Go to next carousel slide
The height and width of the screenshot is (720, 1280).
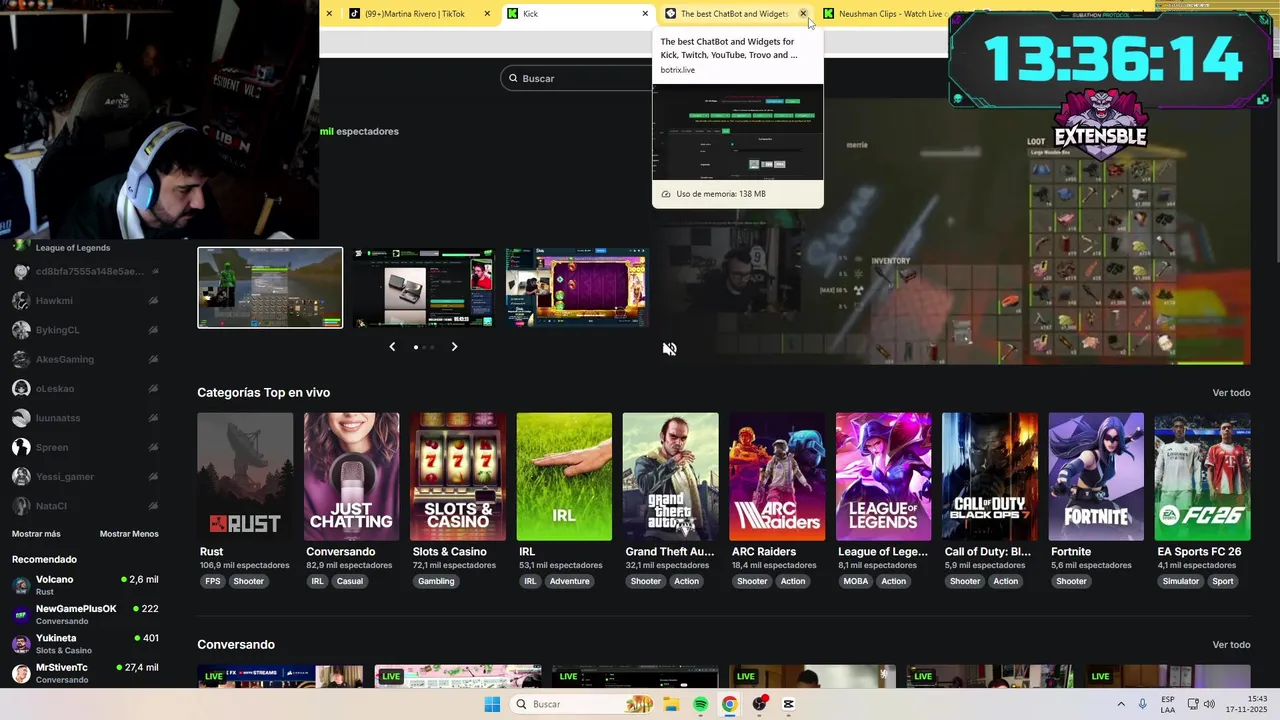point(454,347)
